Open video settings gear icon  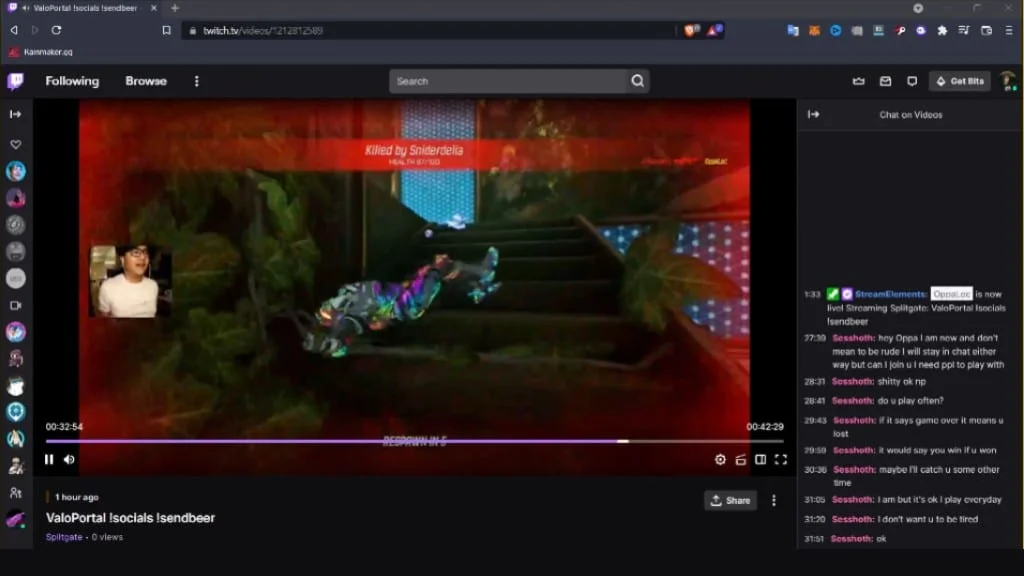click(x=720, y=460)
